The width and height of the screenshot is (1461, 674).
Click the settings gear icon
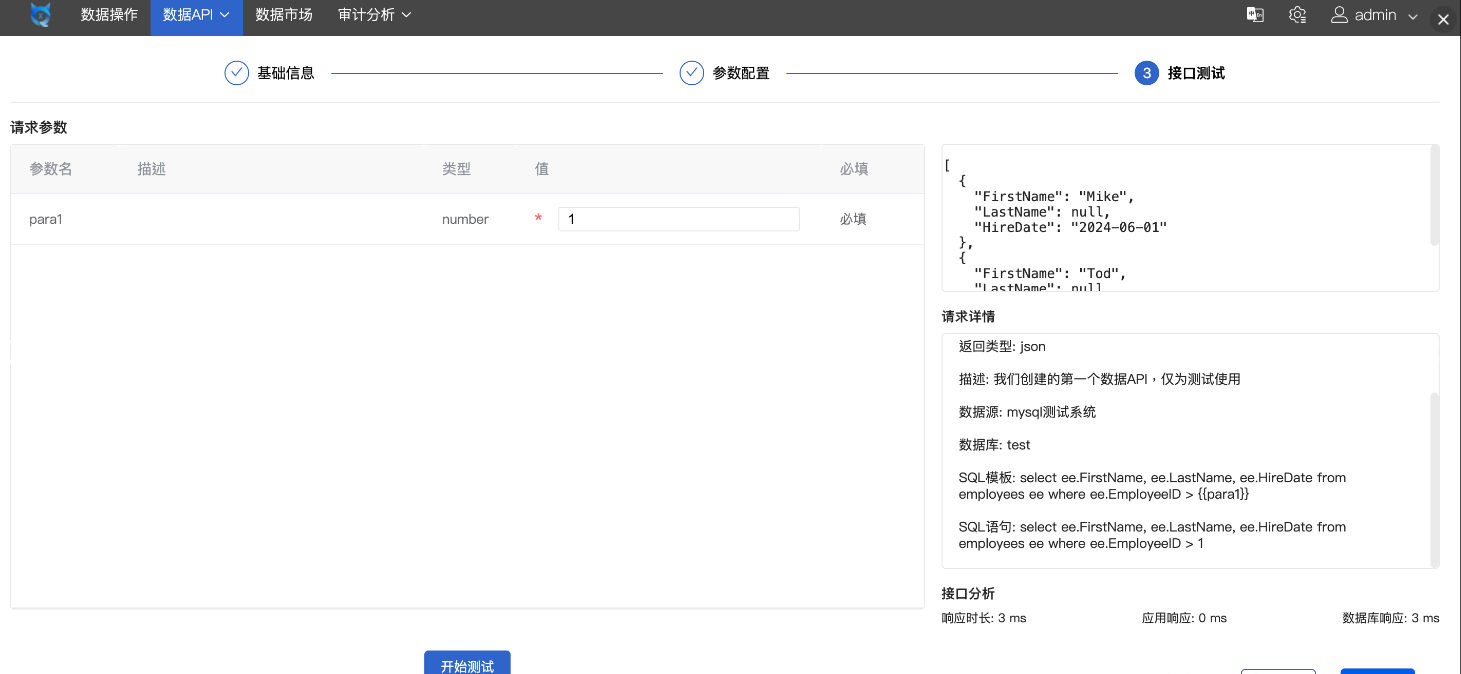1297,16
